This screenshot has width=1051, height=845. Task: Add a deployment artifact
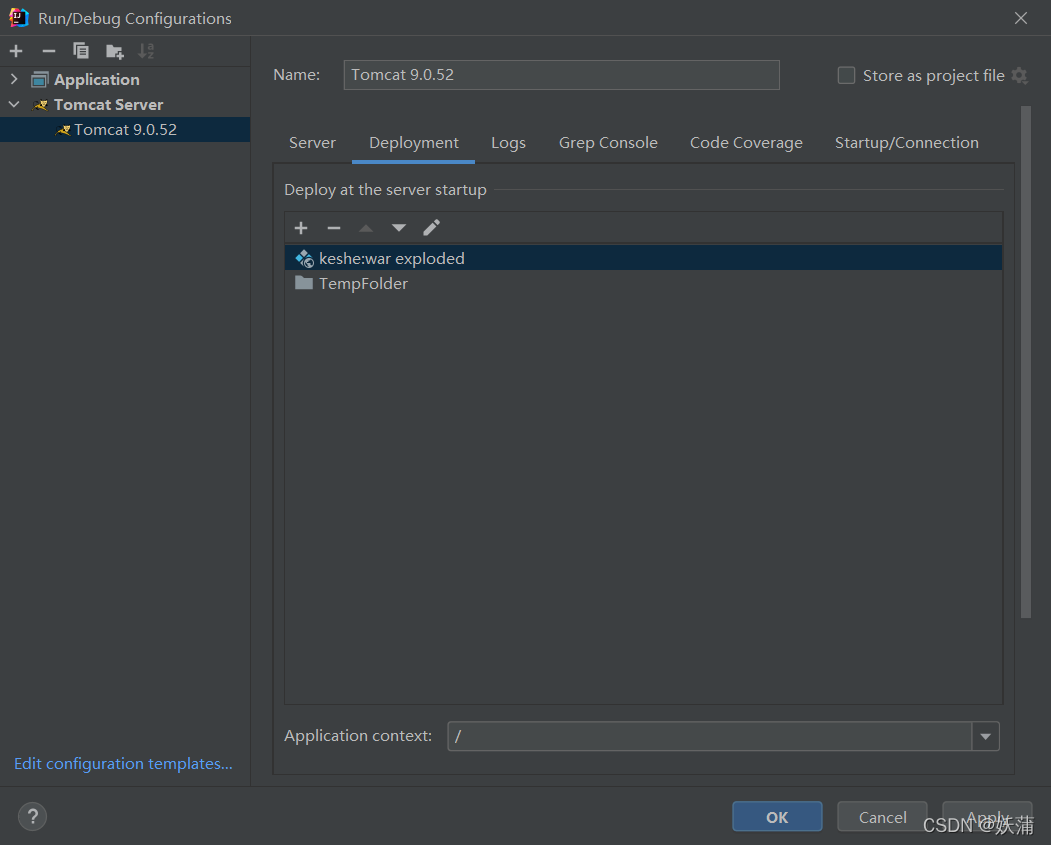tap(301, 228)
